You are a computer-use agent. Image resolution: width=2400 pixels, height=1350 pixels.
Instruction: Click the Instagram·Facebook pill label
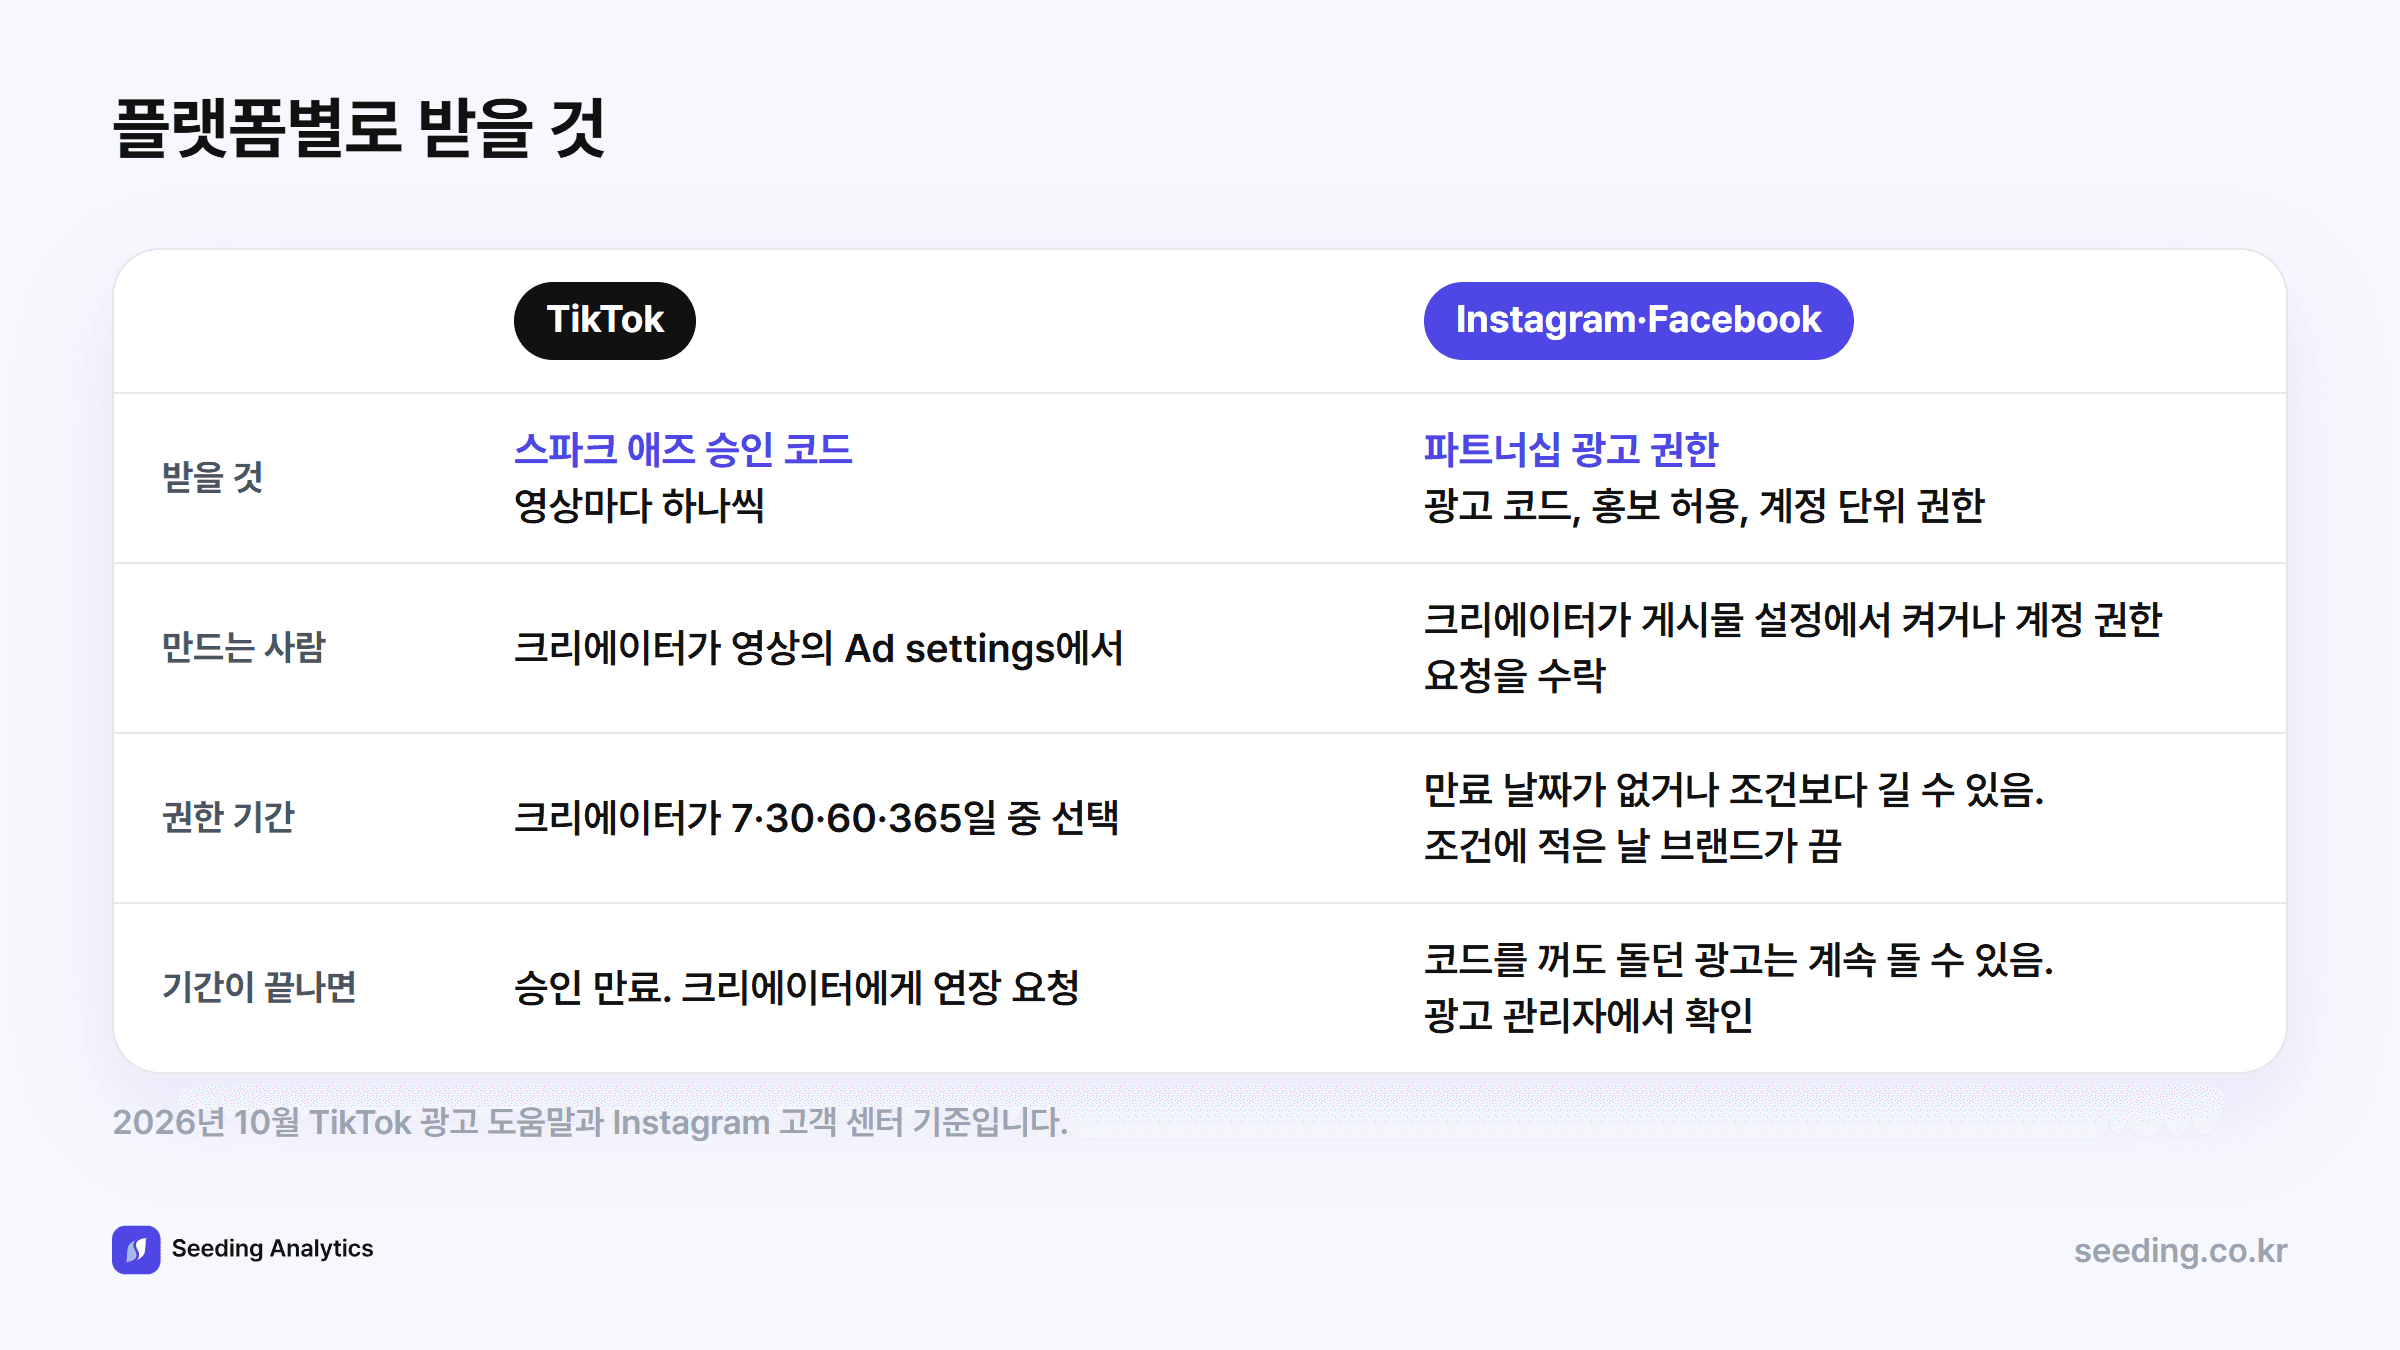pyautogui.click(x=1638, y=320)
